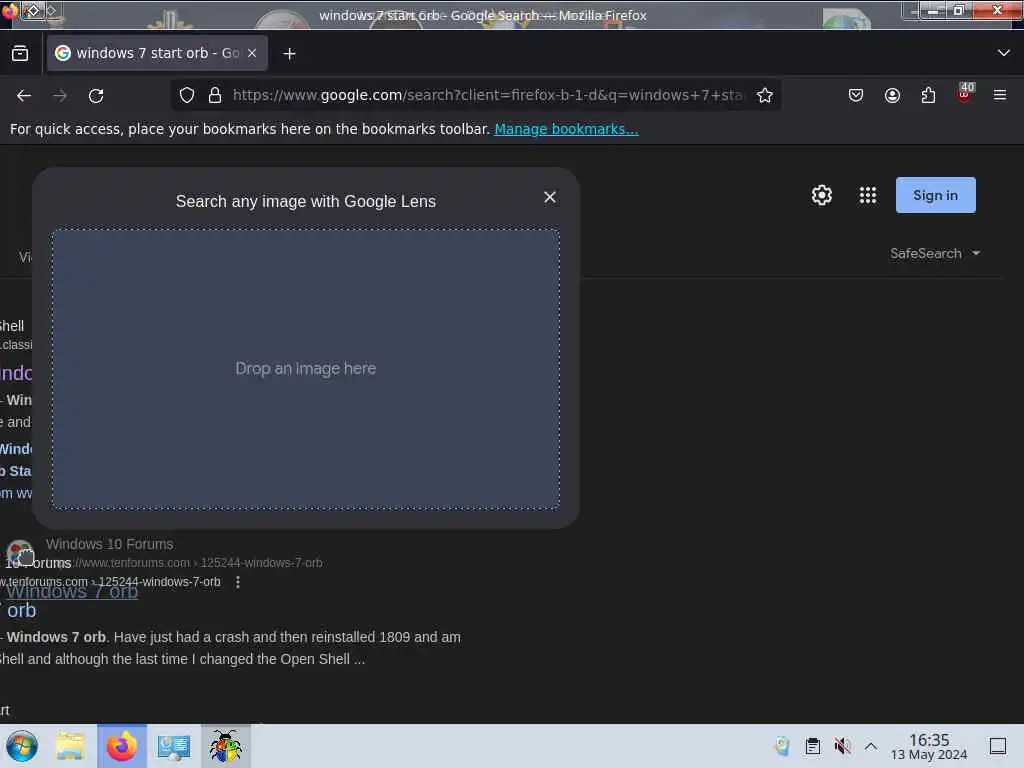
Task: Open the tray icon left of clipboard
Action: click(782, 746)
